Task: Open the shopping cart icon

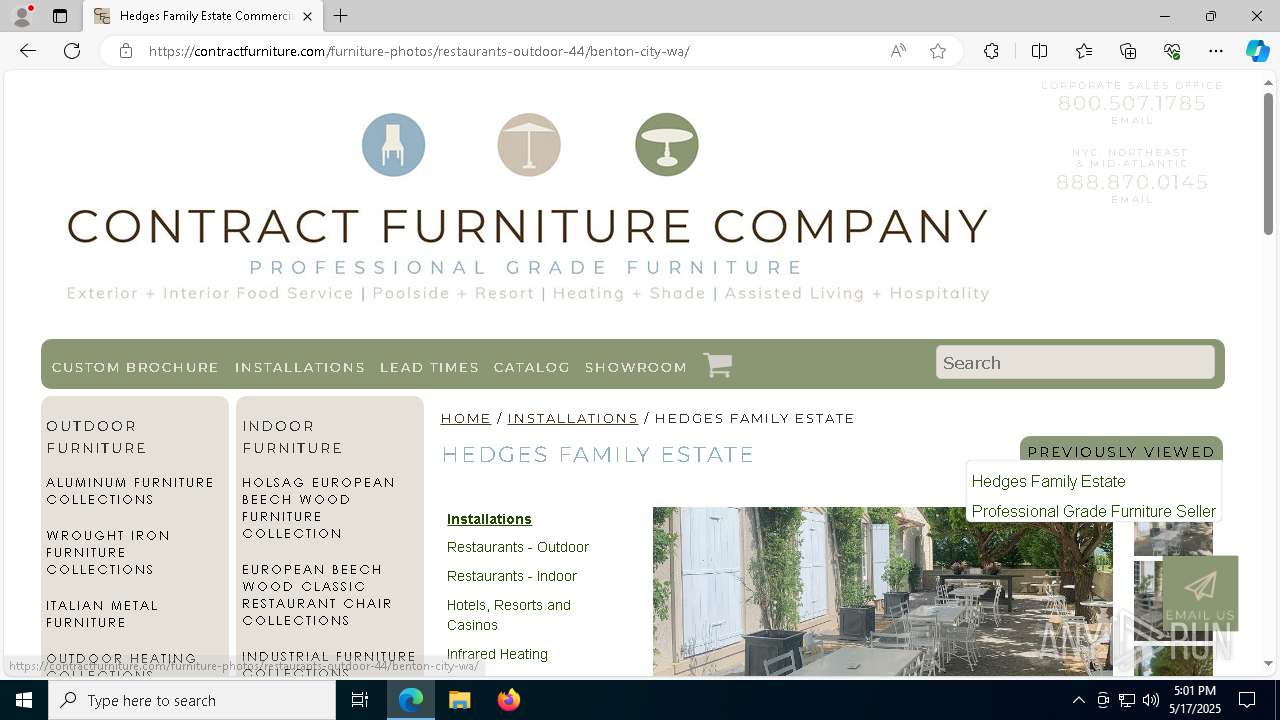Action: (x=717, y=365)
